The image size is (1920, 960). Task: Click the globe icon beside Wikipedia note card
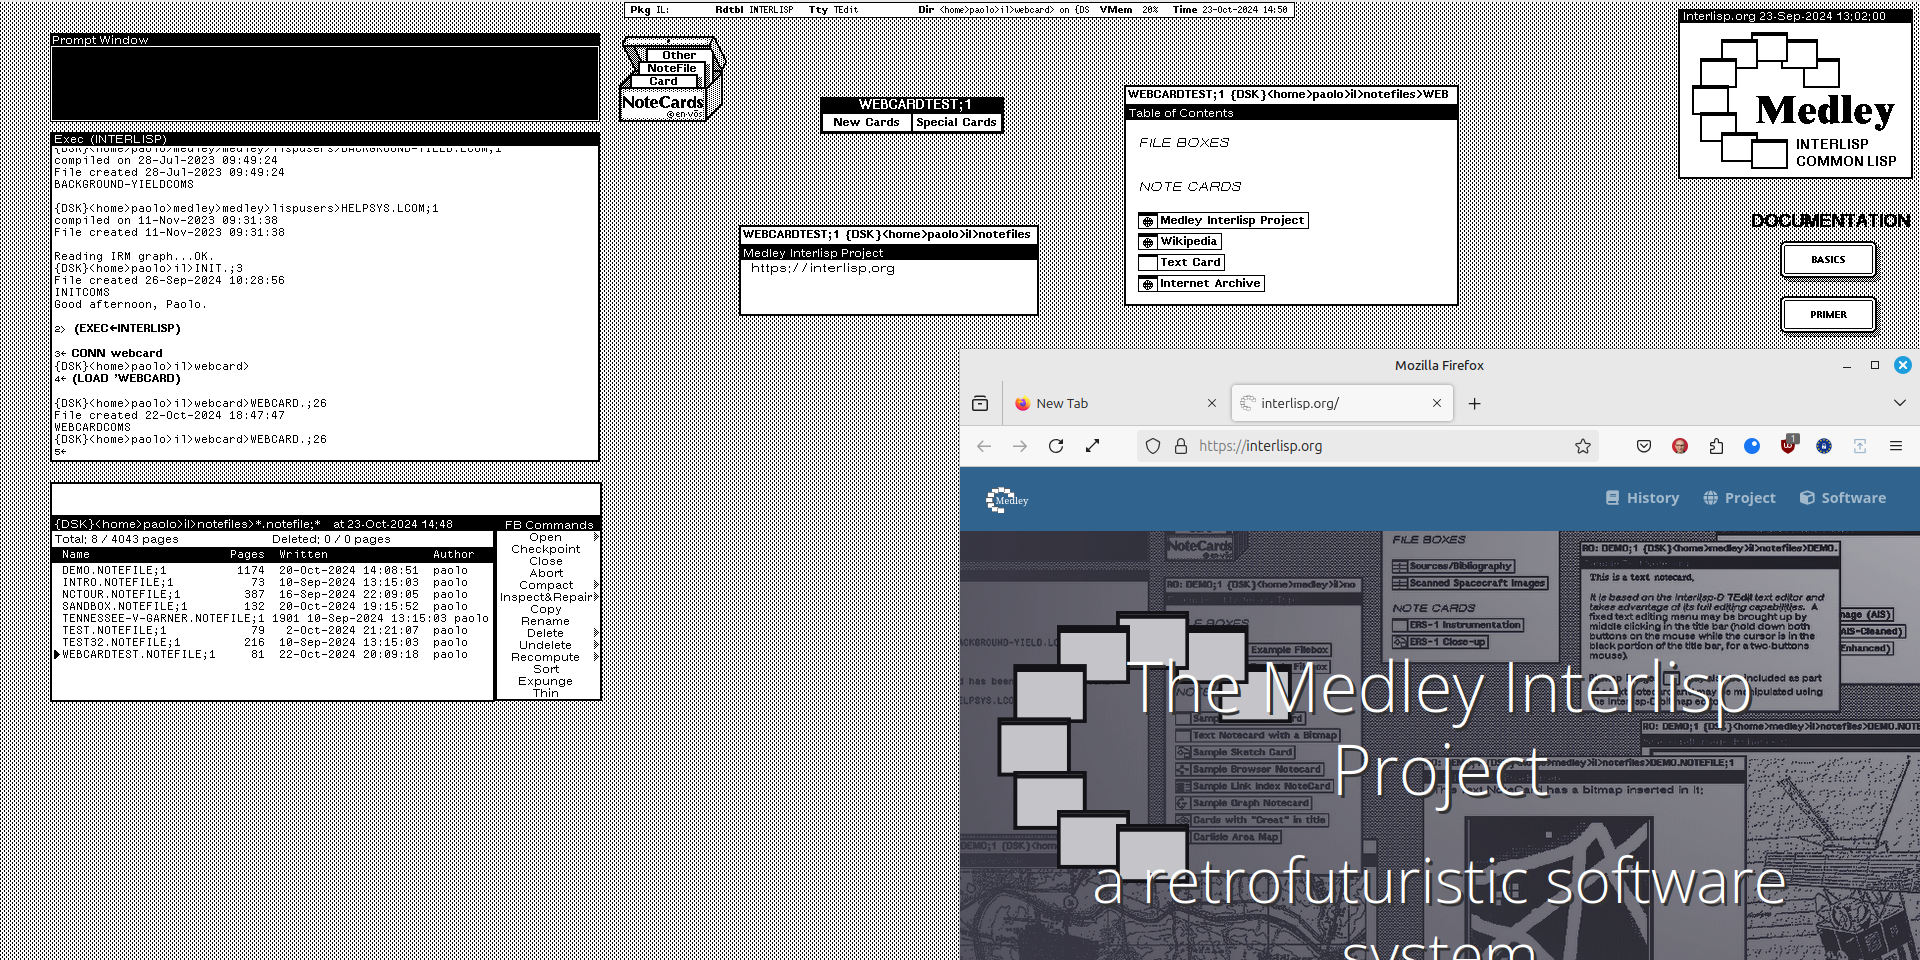point(1147,241)
